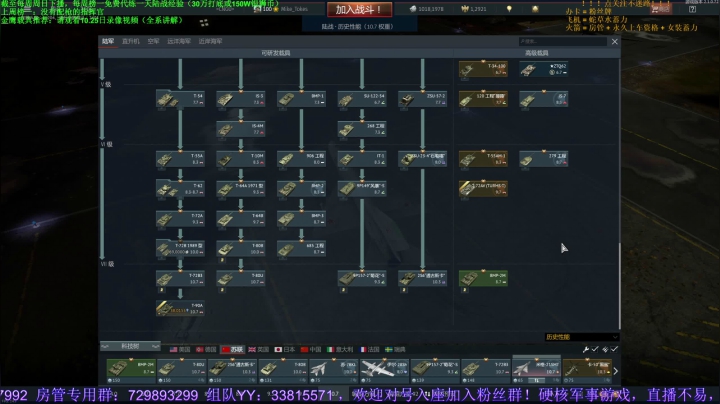
Task: Open the battle mode selector under 加入战斗
Action: click(359, 27)
